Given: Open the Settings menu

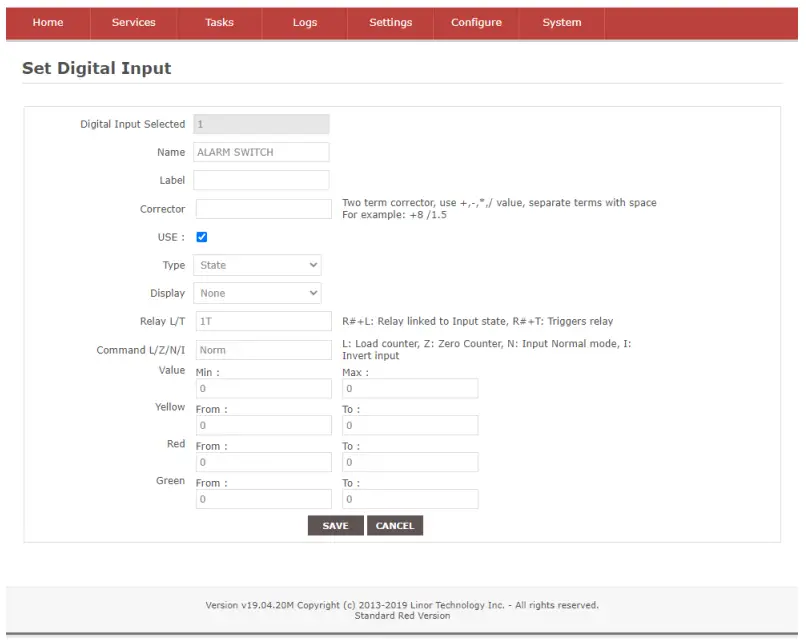Looking at the screenshot, I should tap(391, 23).
